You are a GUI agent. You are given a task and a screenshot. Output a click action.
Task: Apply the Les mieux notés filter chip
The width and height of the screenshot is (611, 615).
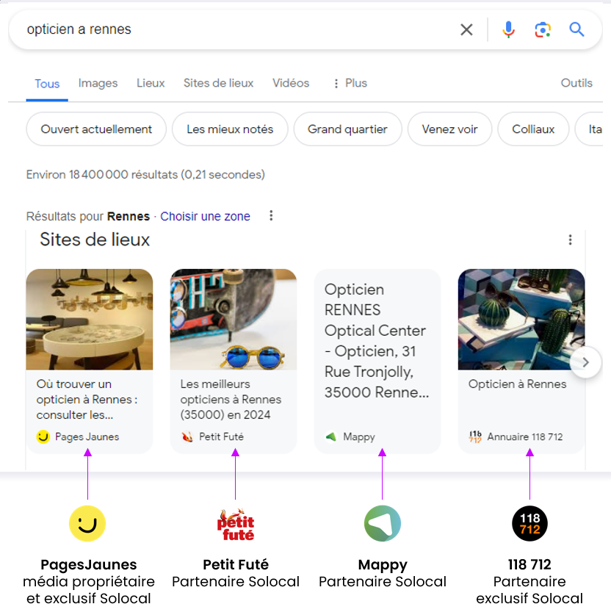230,129
